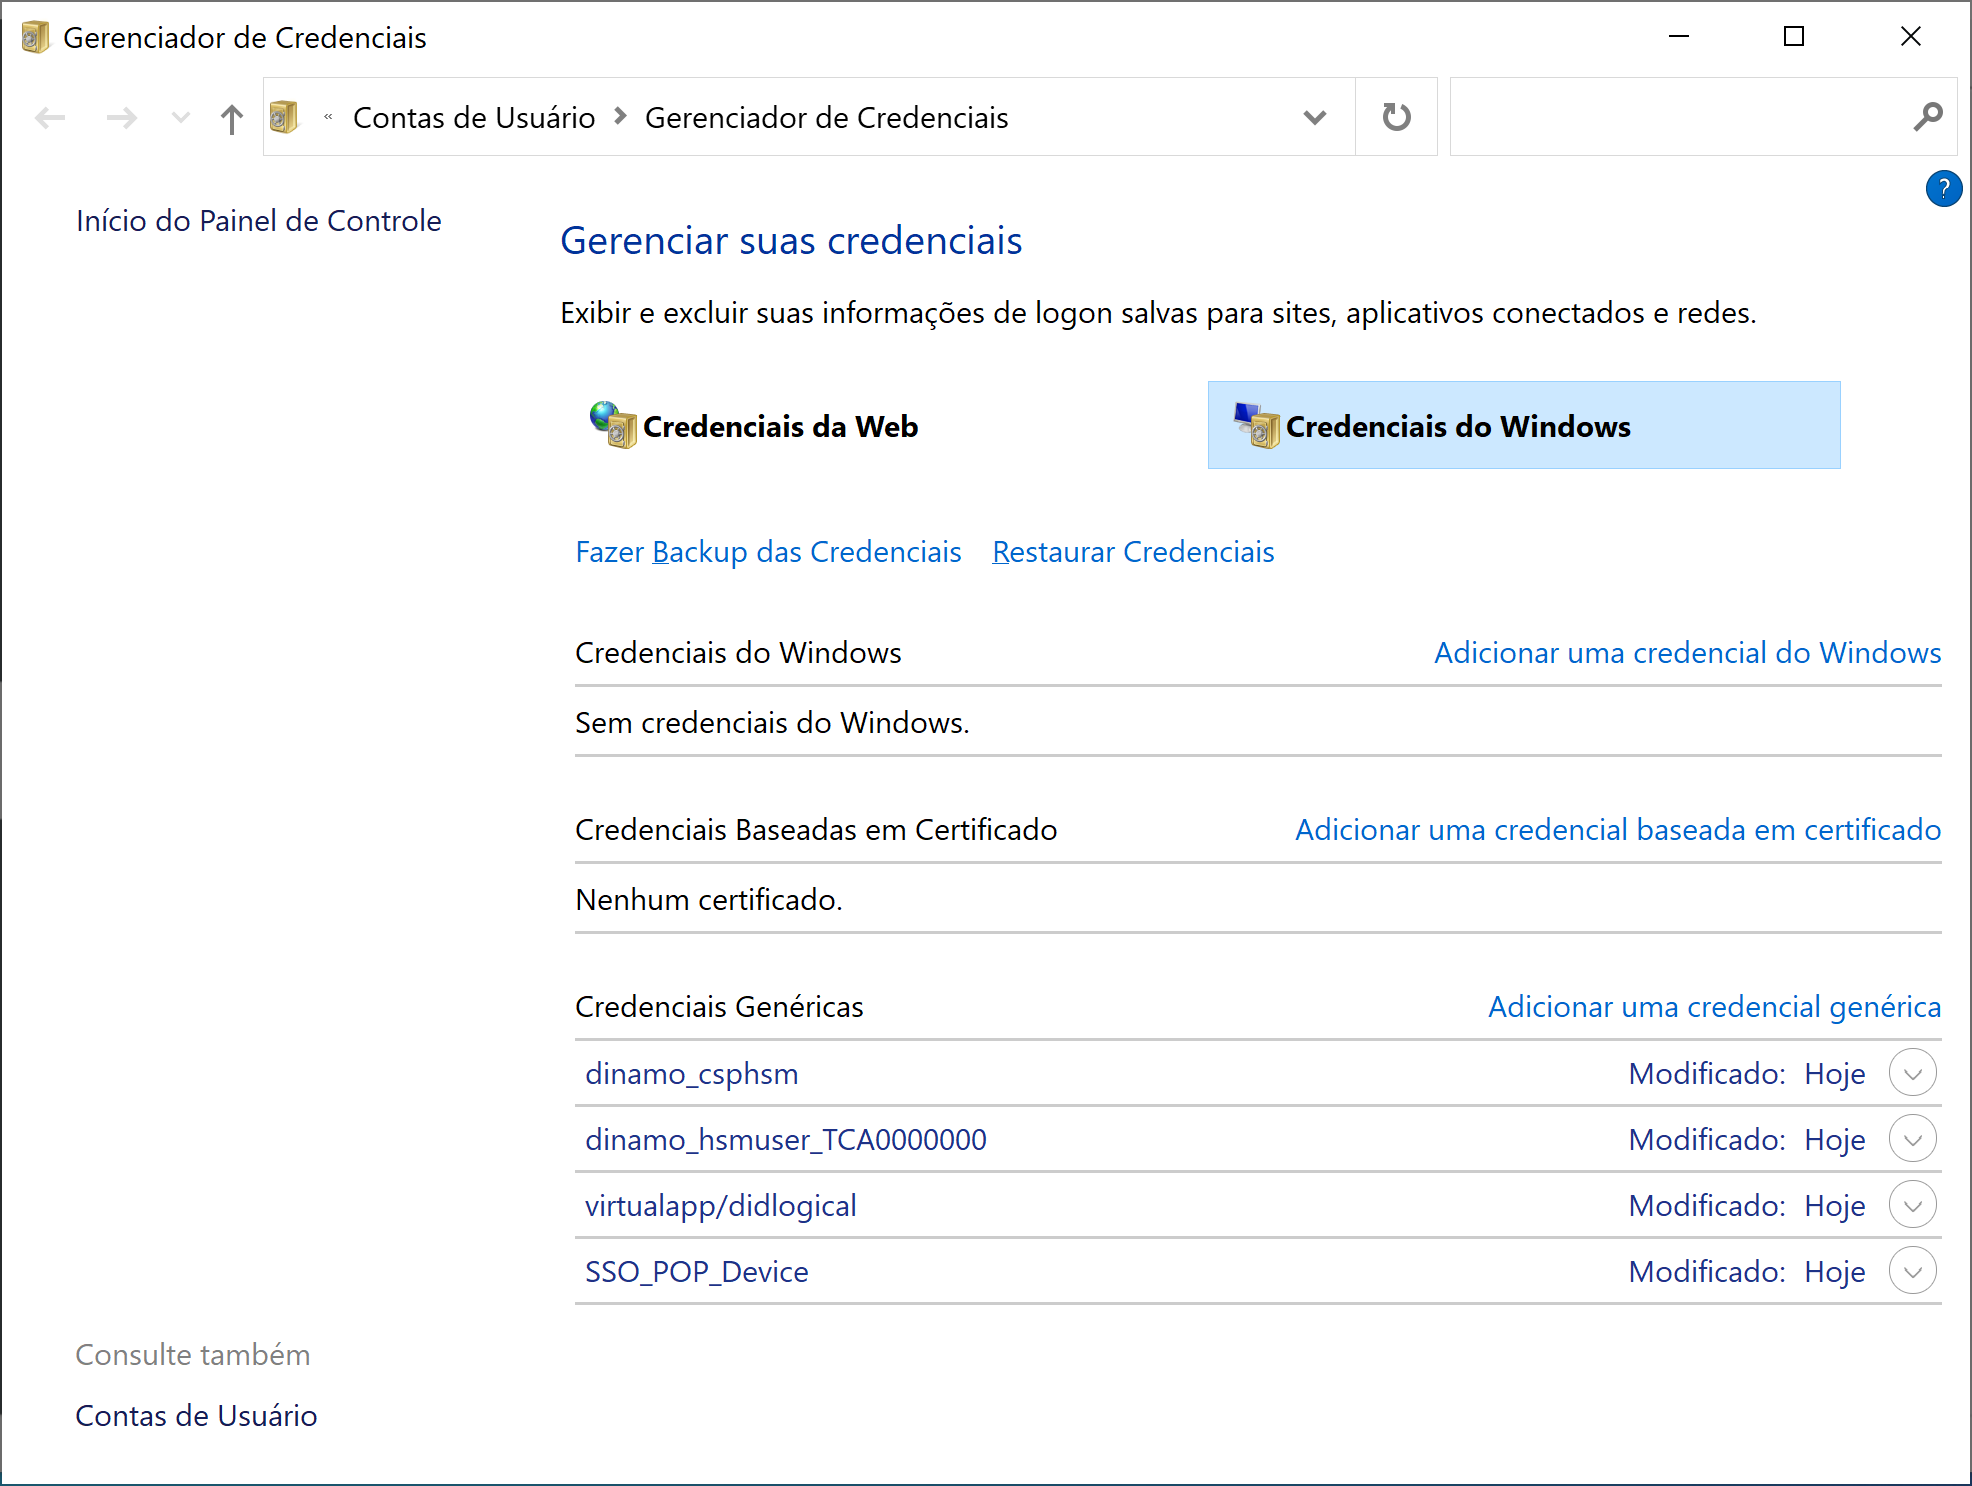
Task: Click Restaurar Credenciais link
Action: (1133, 552)
